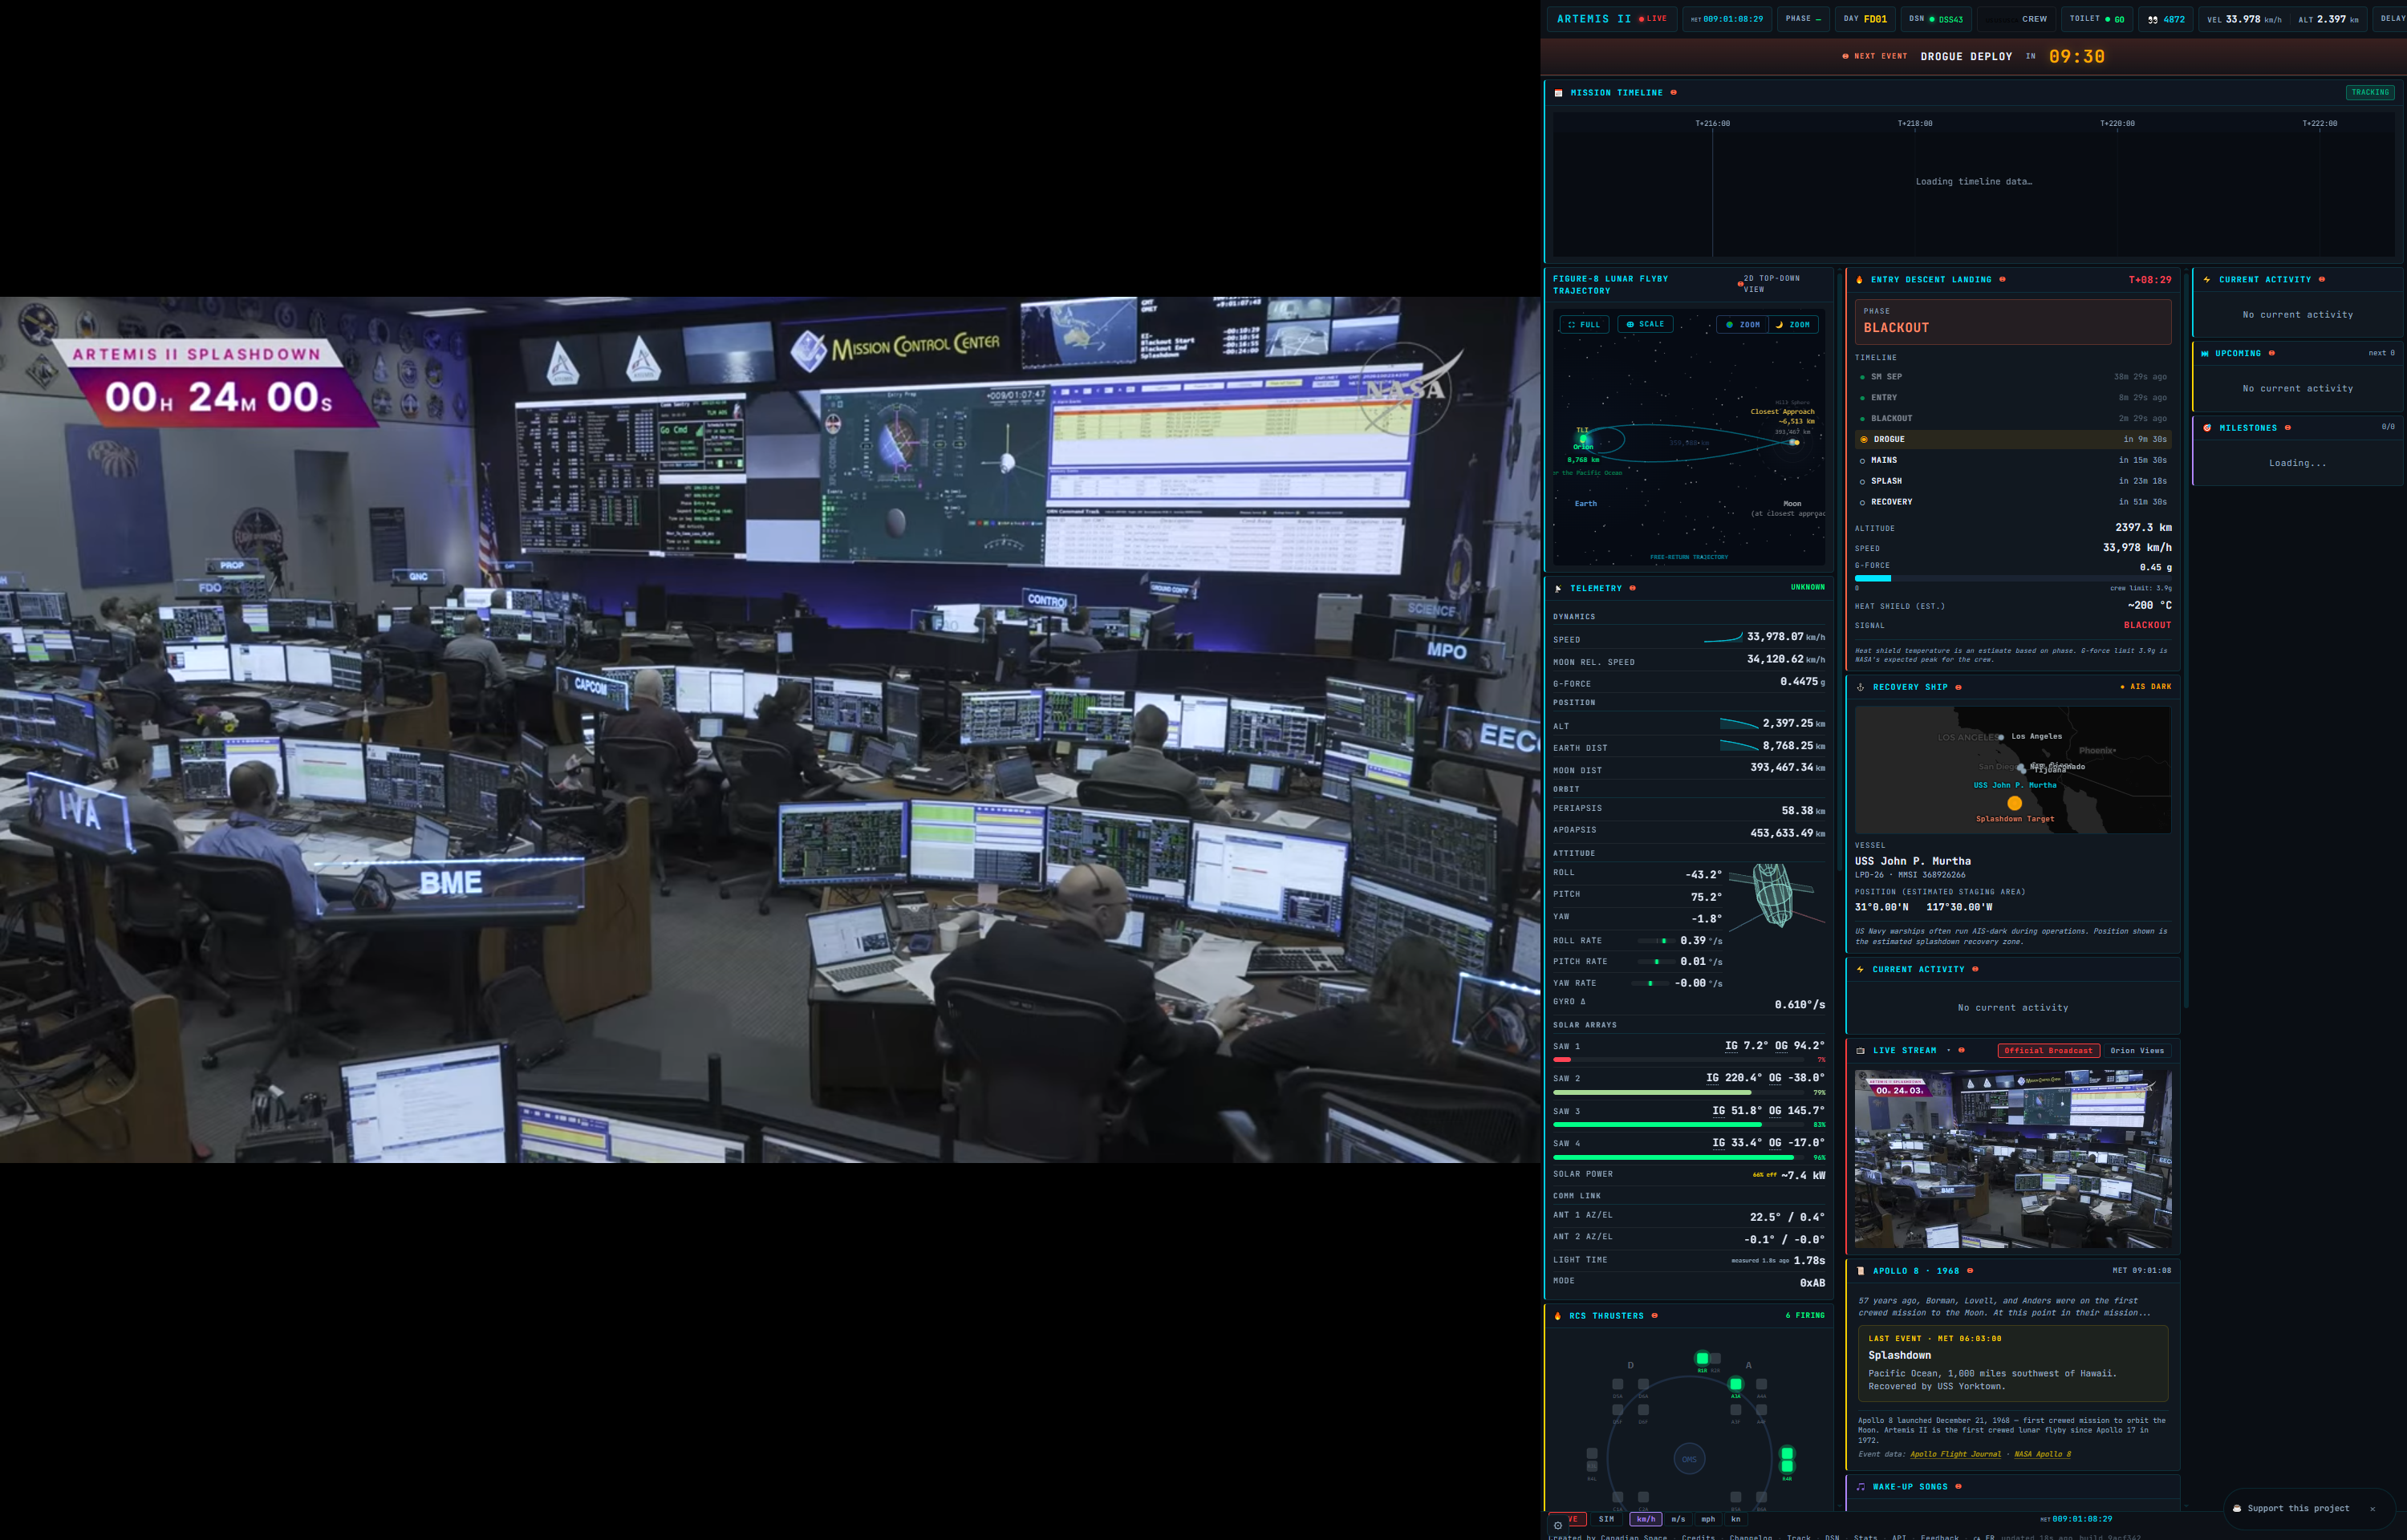2407x1540 pixels.
Task: Zoom to Earth in trajectory view
Action: click(1743, 325)
